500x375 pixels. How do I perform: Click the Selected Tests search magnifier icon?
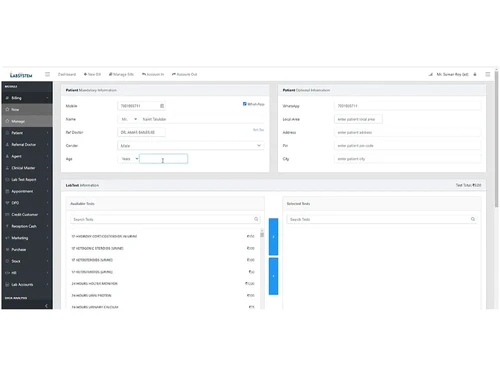click(x=473, y=219)
